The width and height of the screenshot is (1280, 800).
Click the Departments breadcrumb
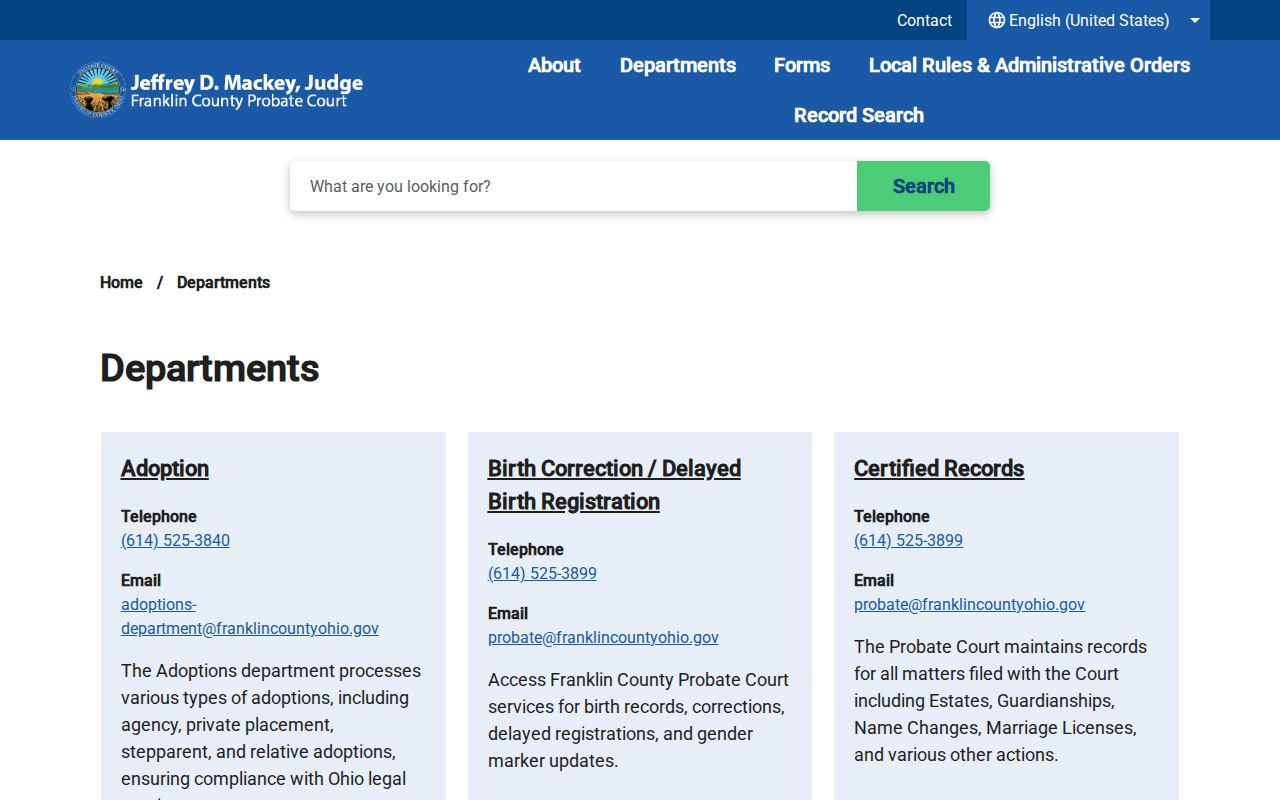coord(223,282)
